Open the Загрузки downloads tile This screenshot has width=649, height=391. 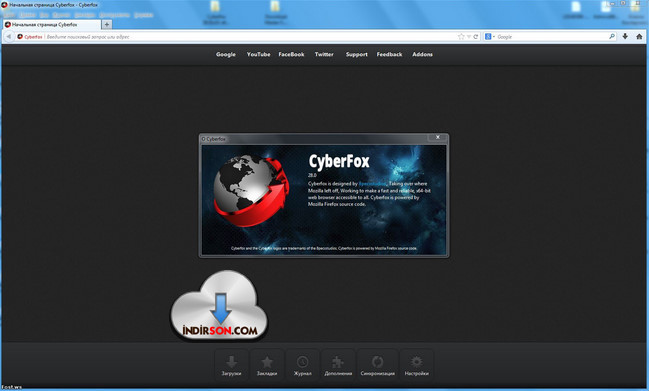[231, 365]
